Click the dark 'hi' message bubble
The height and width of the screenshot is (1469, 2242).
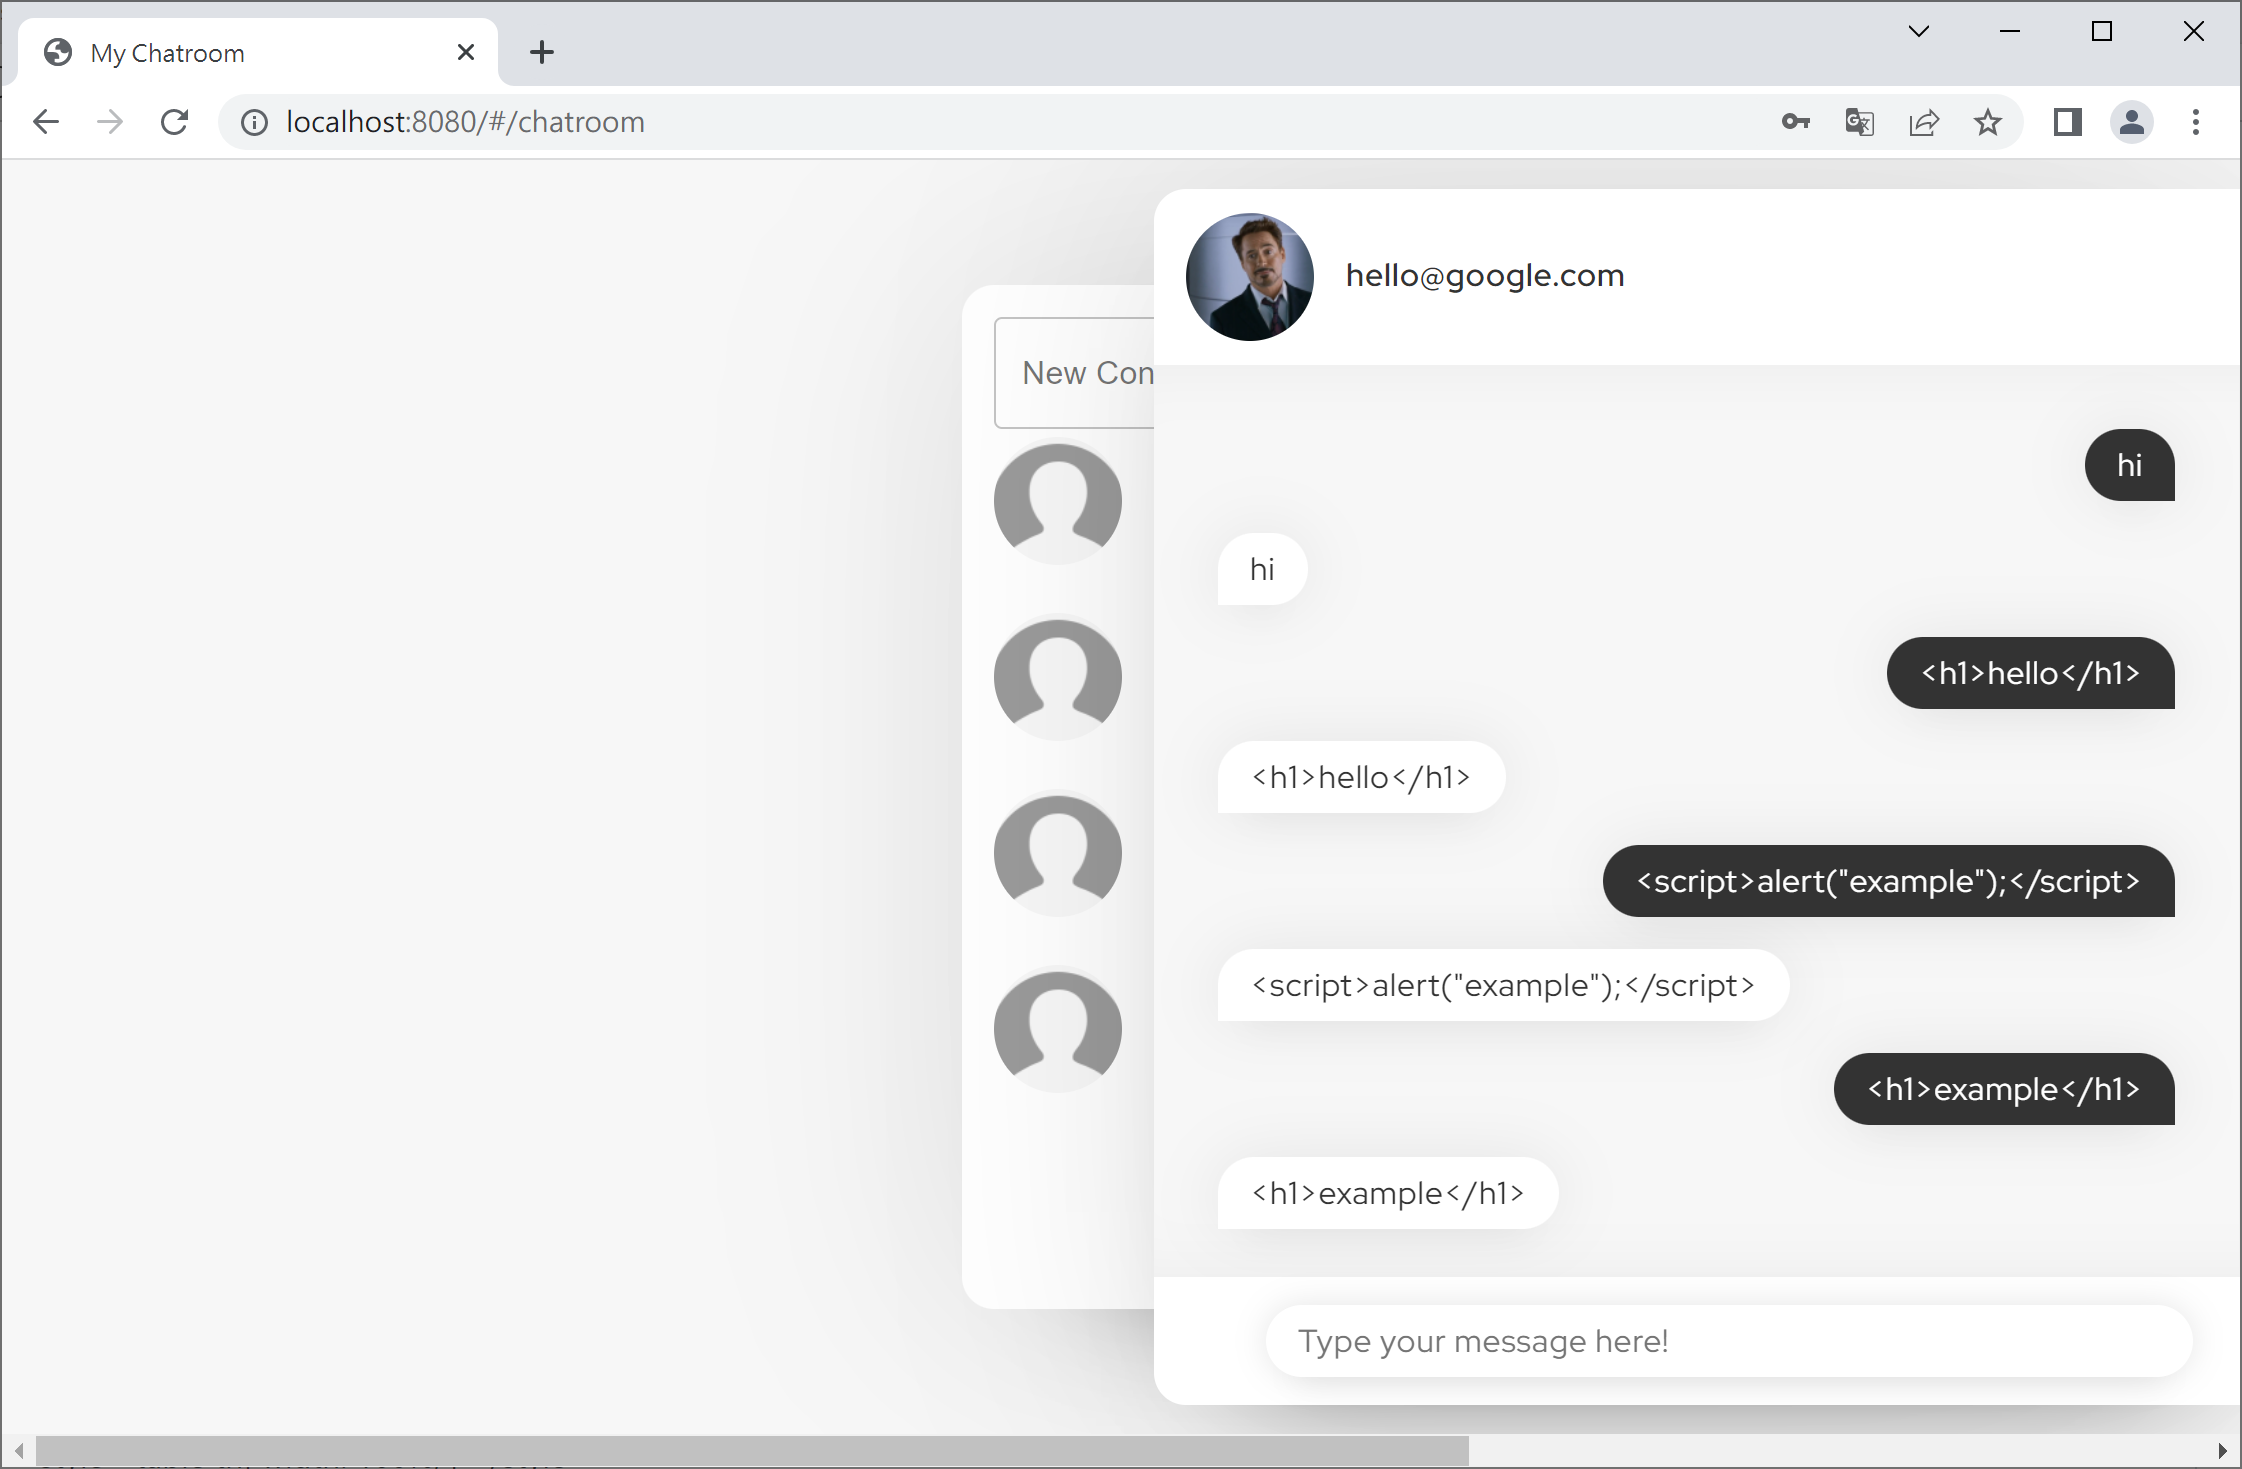[2129, 465]
